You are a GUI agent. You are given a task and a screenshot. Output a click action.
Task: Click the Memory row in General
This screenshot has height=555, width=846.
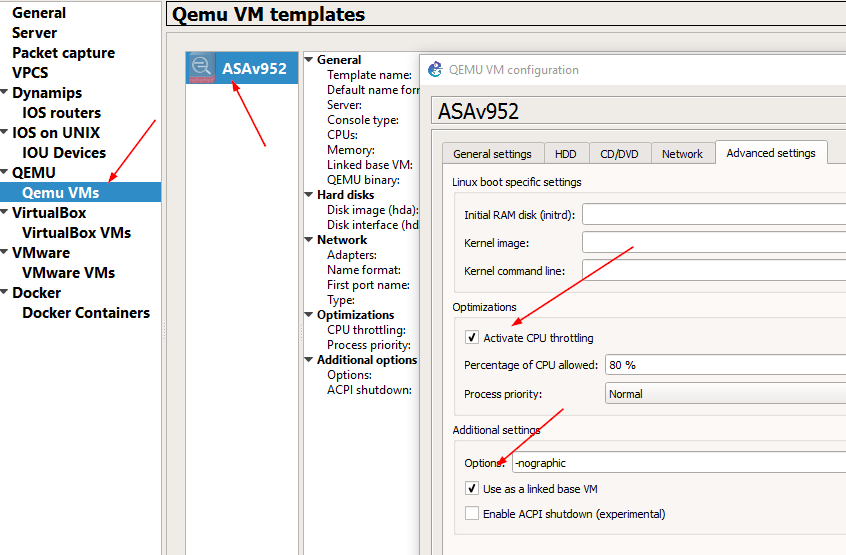(x=351, y=150)
